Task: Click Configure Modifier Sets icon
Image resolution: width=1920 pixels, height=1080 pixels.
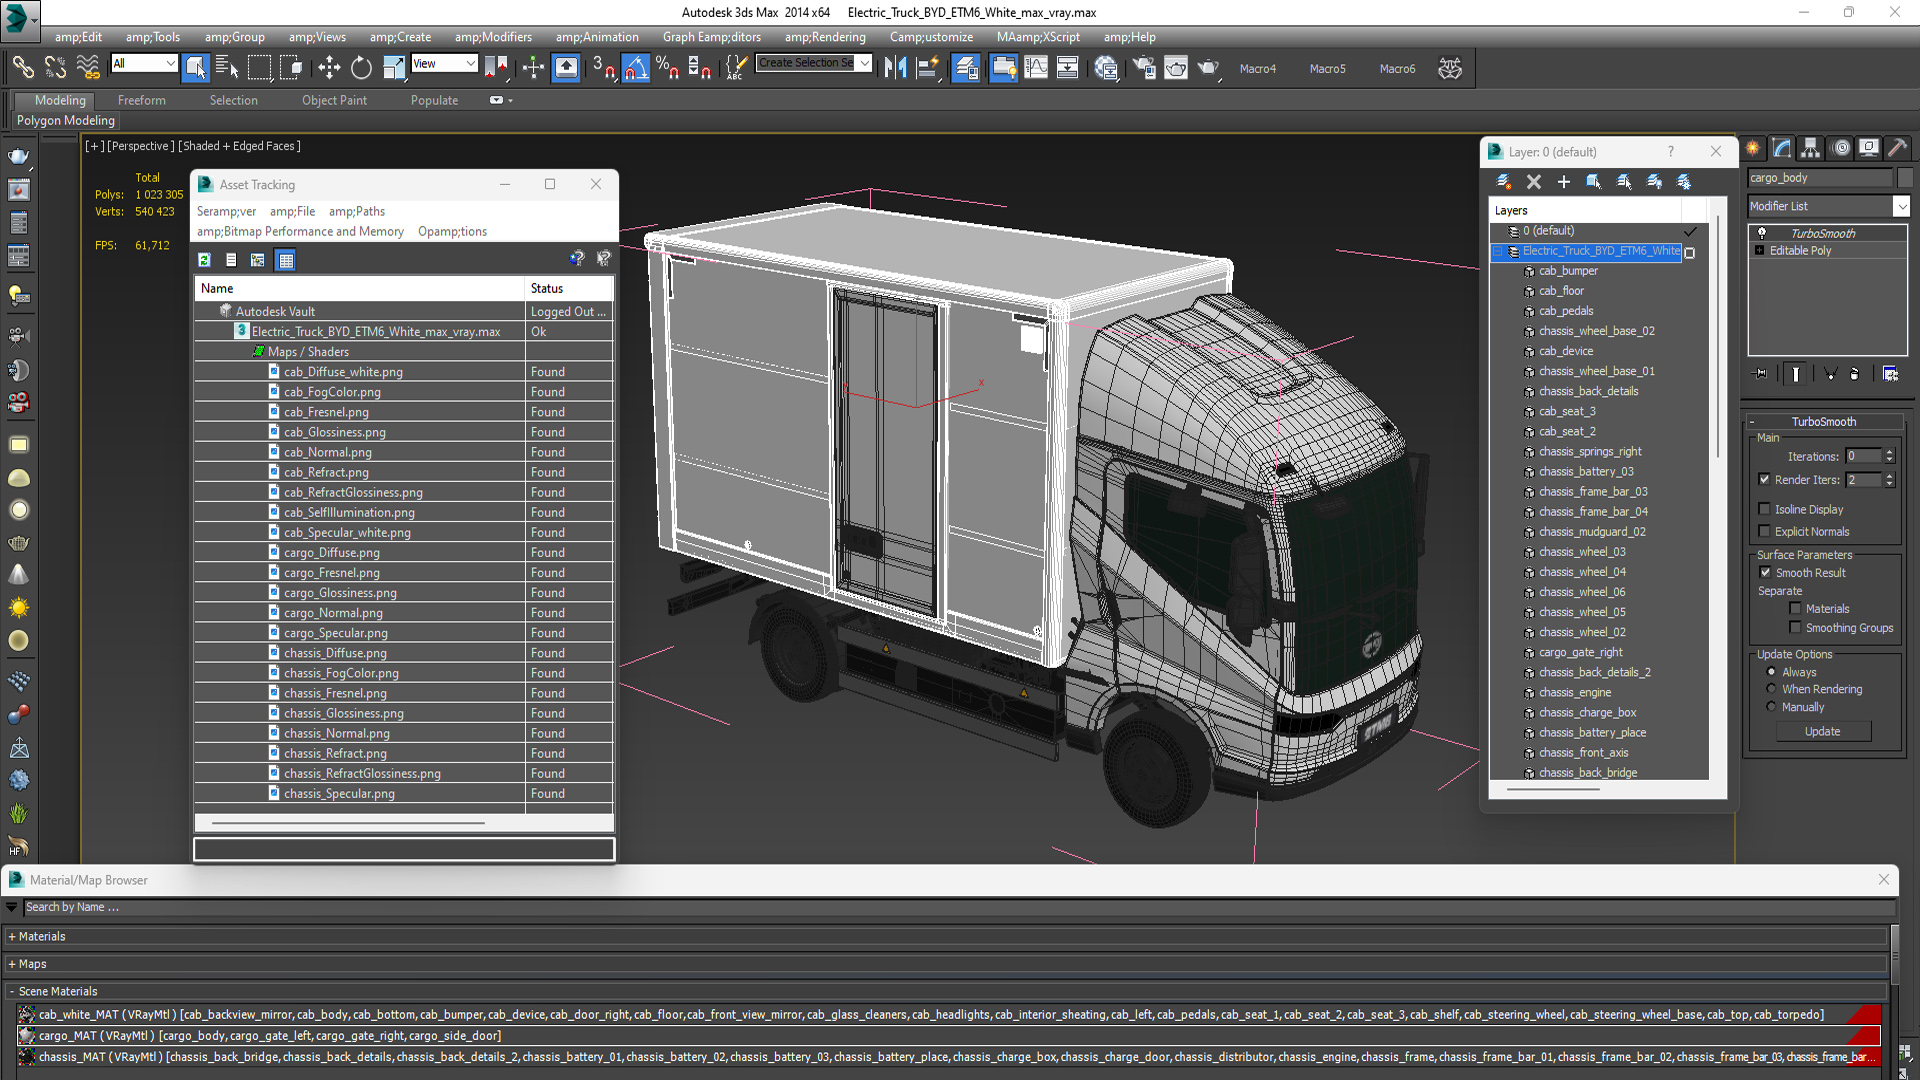Action: 1890,373
